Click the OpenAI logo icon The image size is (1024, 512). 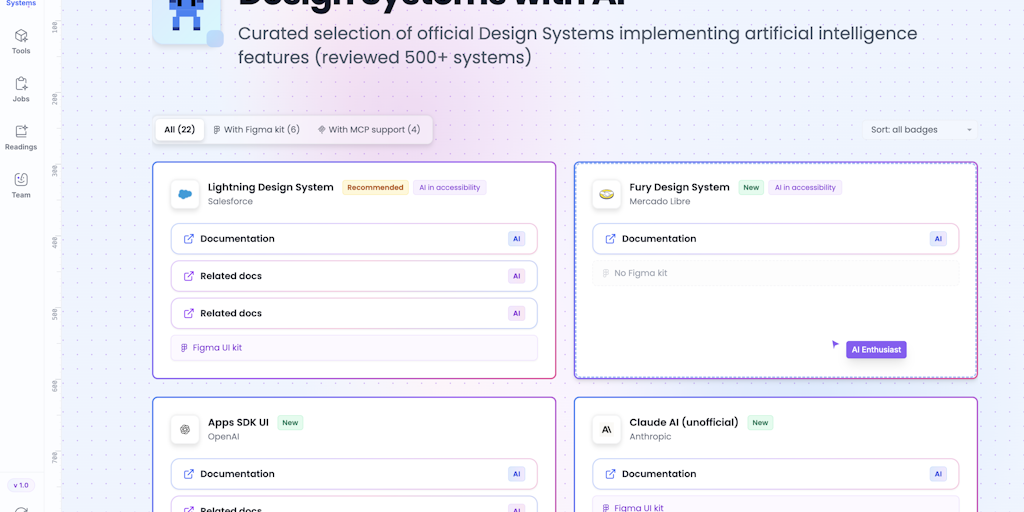[x=185, y=429]
